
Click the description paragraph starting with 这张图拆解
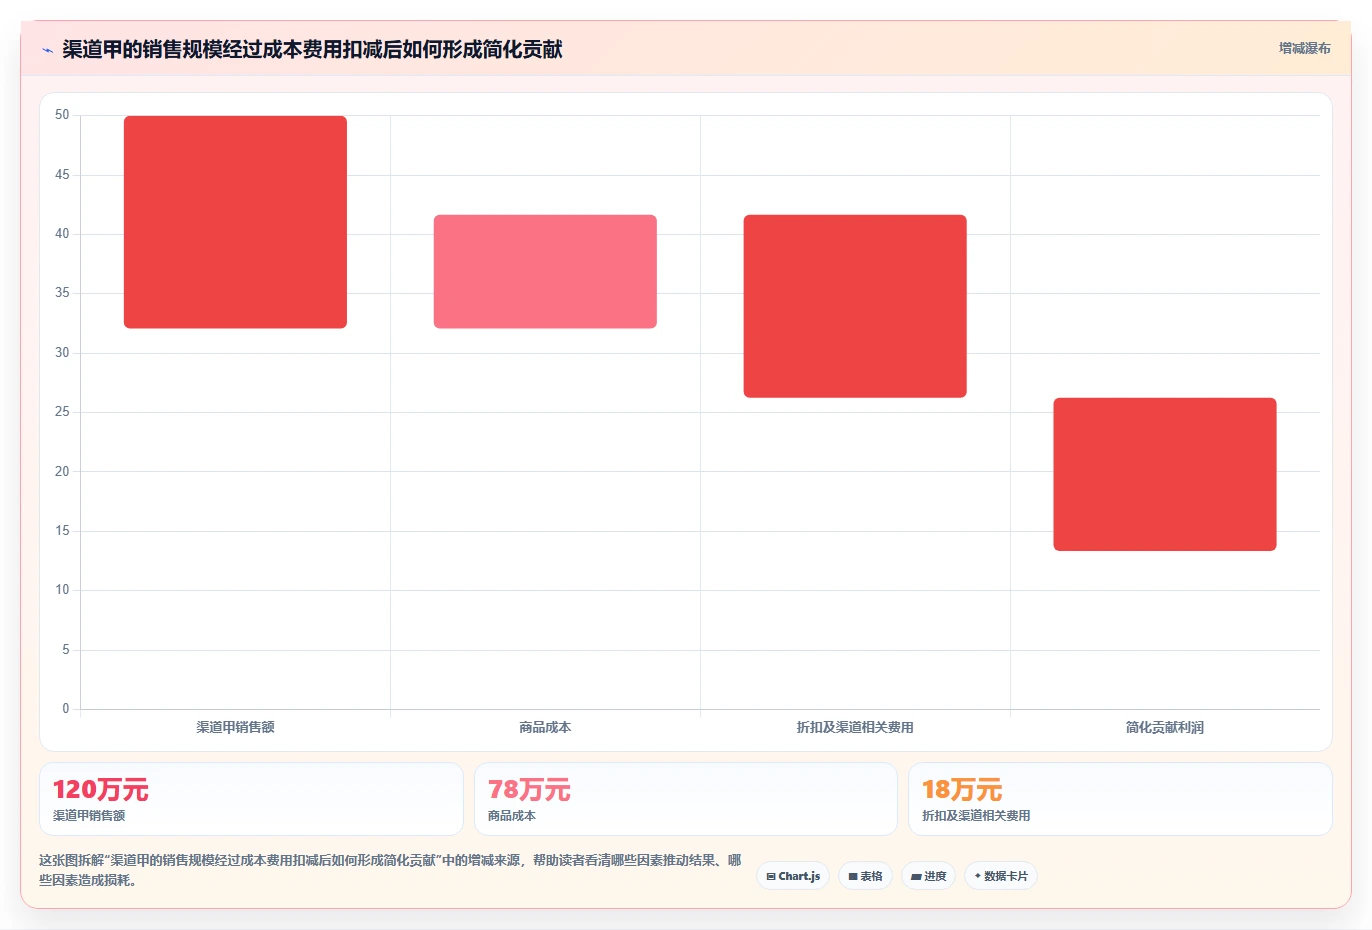(390, 870)
